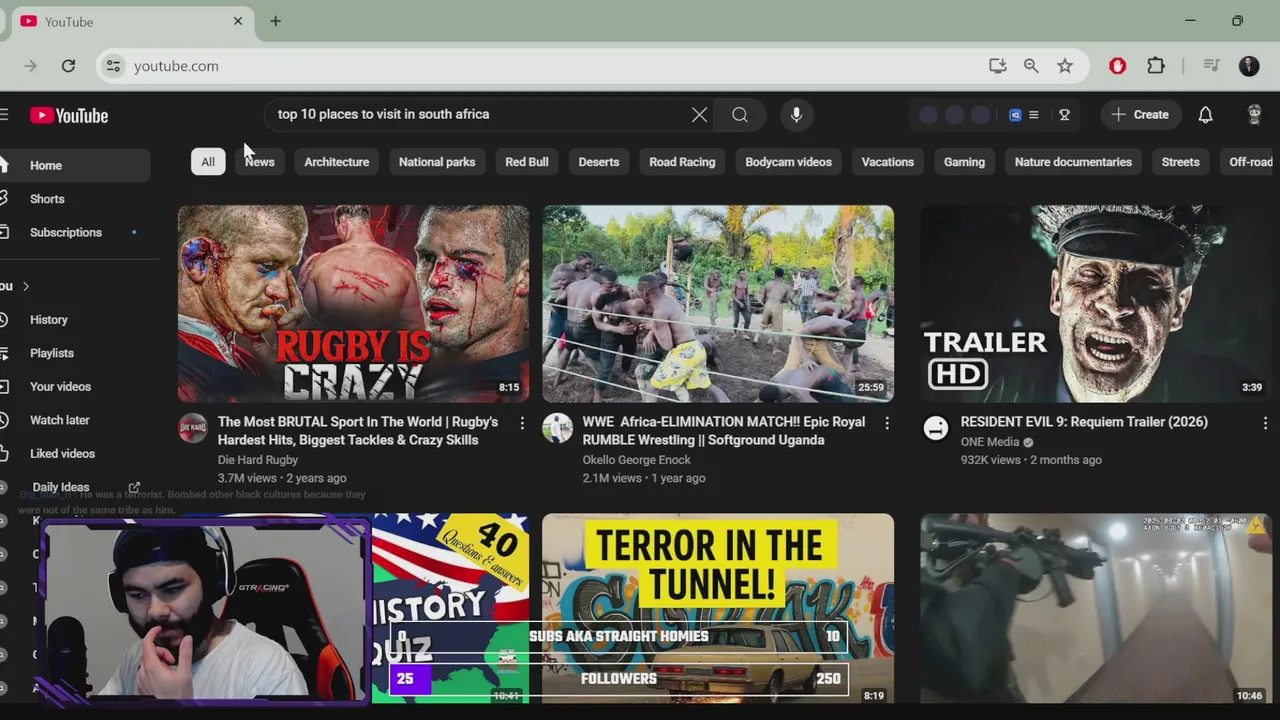The width and height of the screenshot is (1280, 720).
Task: Click the install app icon in the address bar
Action: (x=997, y=66)
